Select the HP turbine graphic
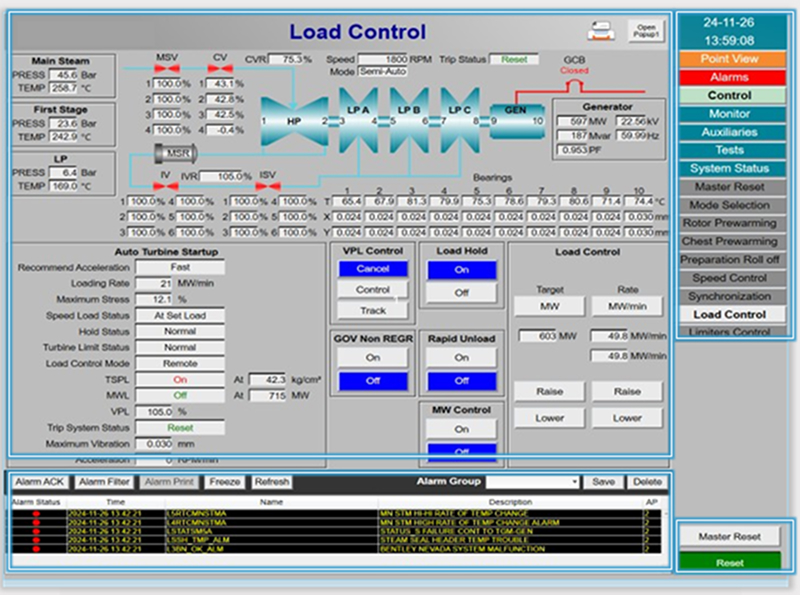The image size is (800, 595). coord(293,121)
